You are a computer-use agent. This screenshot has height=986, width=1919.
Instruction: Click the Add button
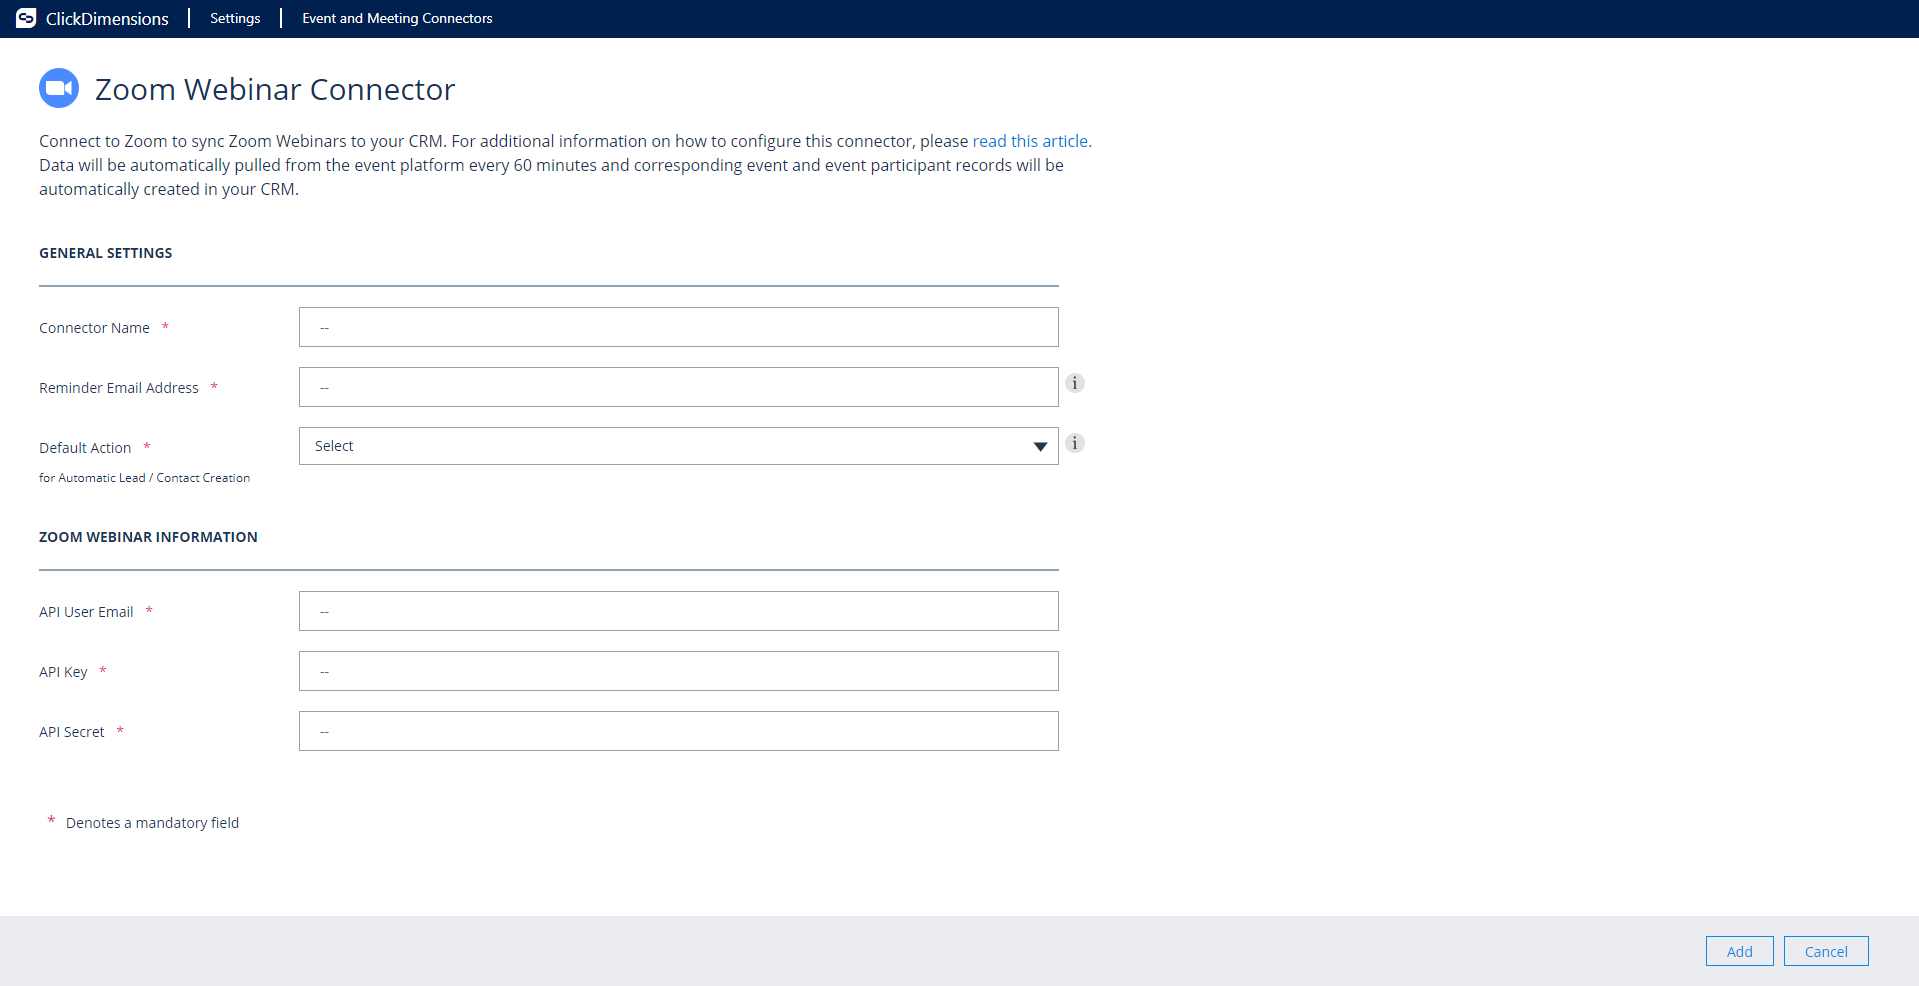pos(1739,951)
